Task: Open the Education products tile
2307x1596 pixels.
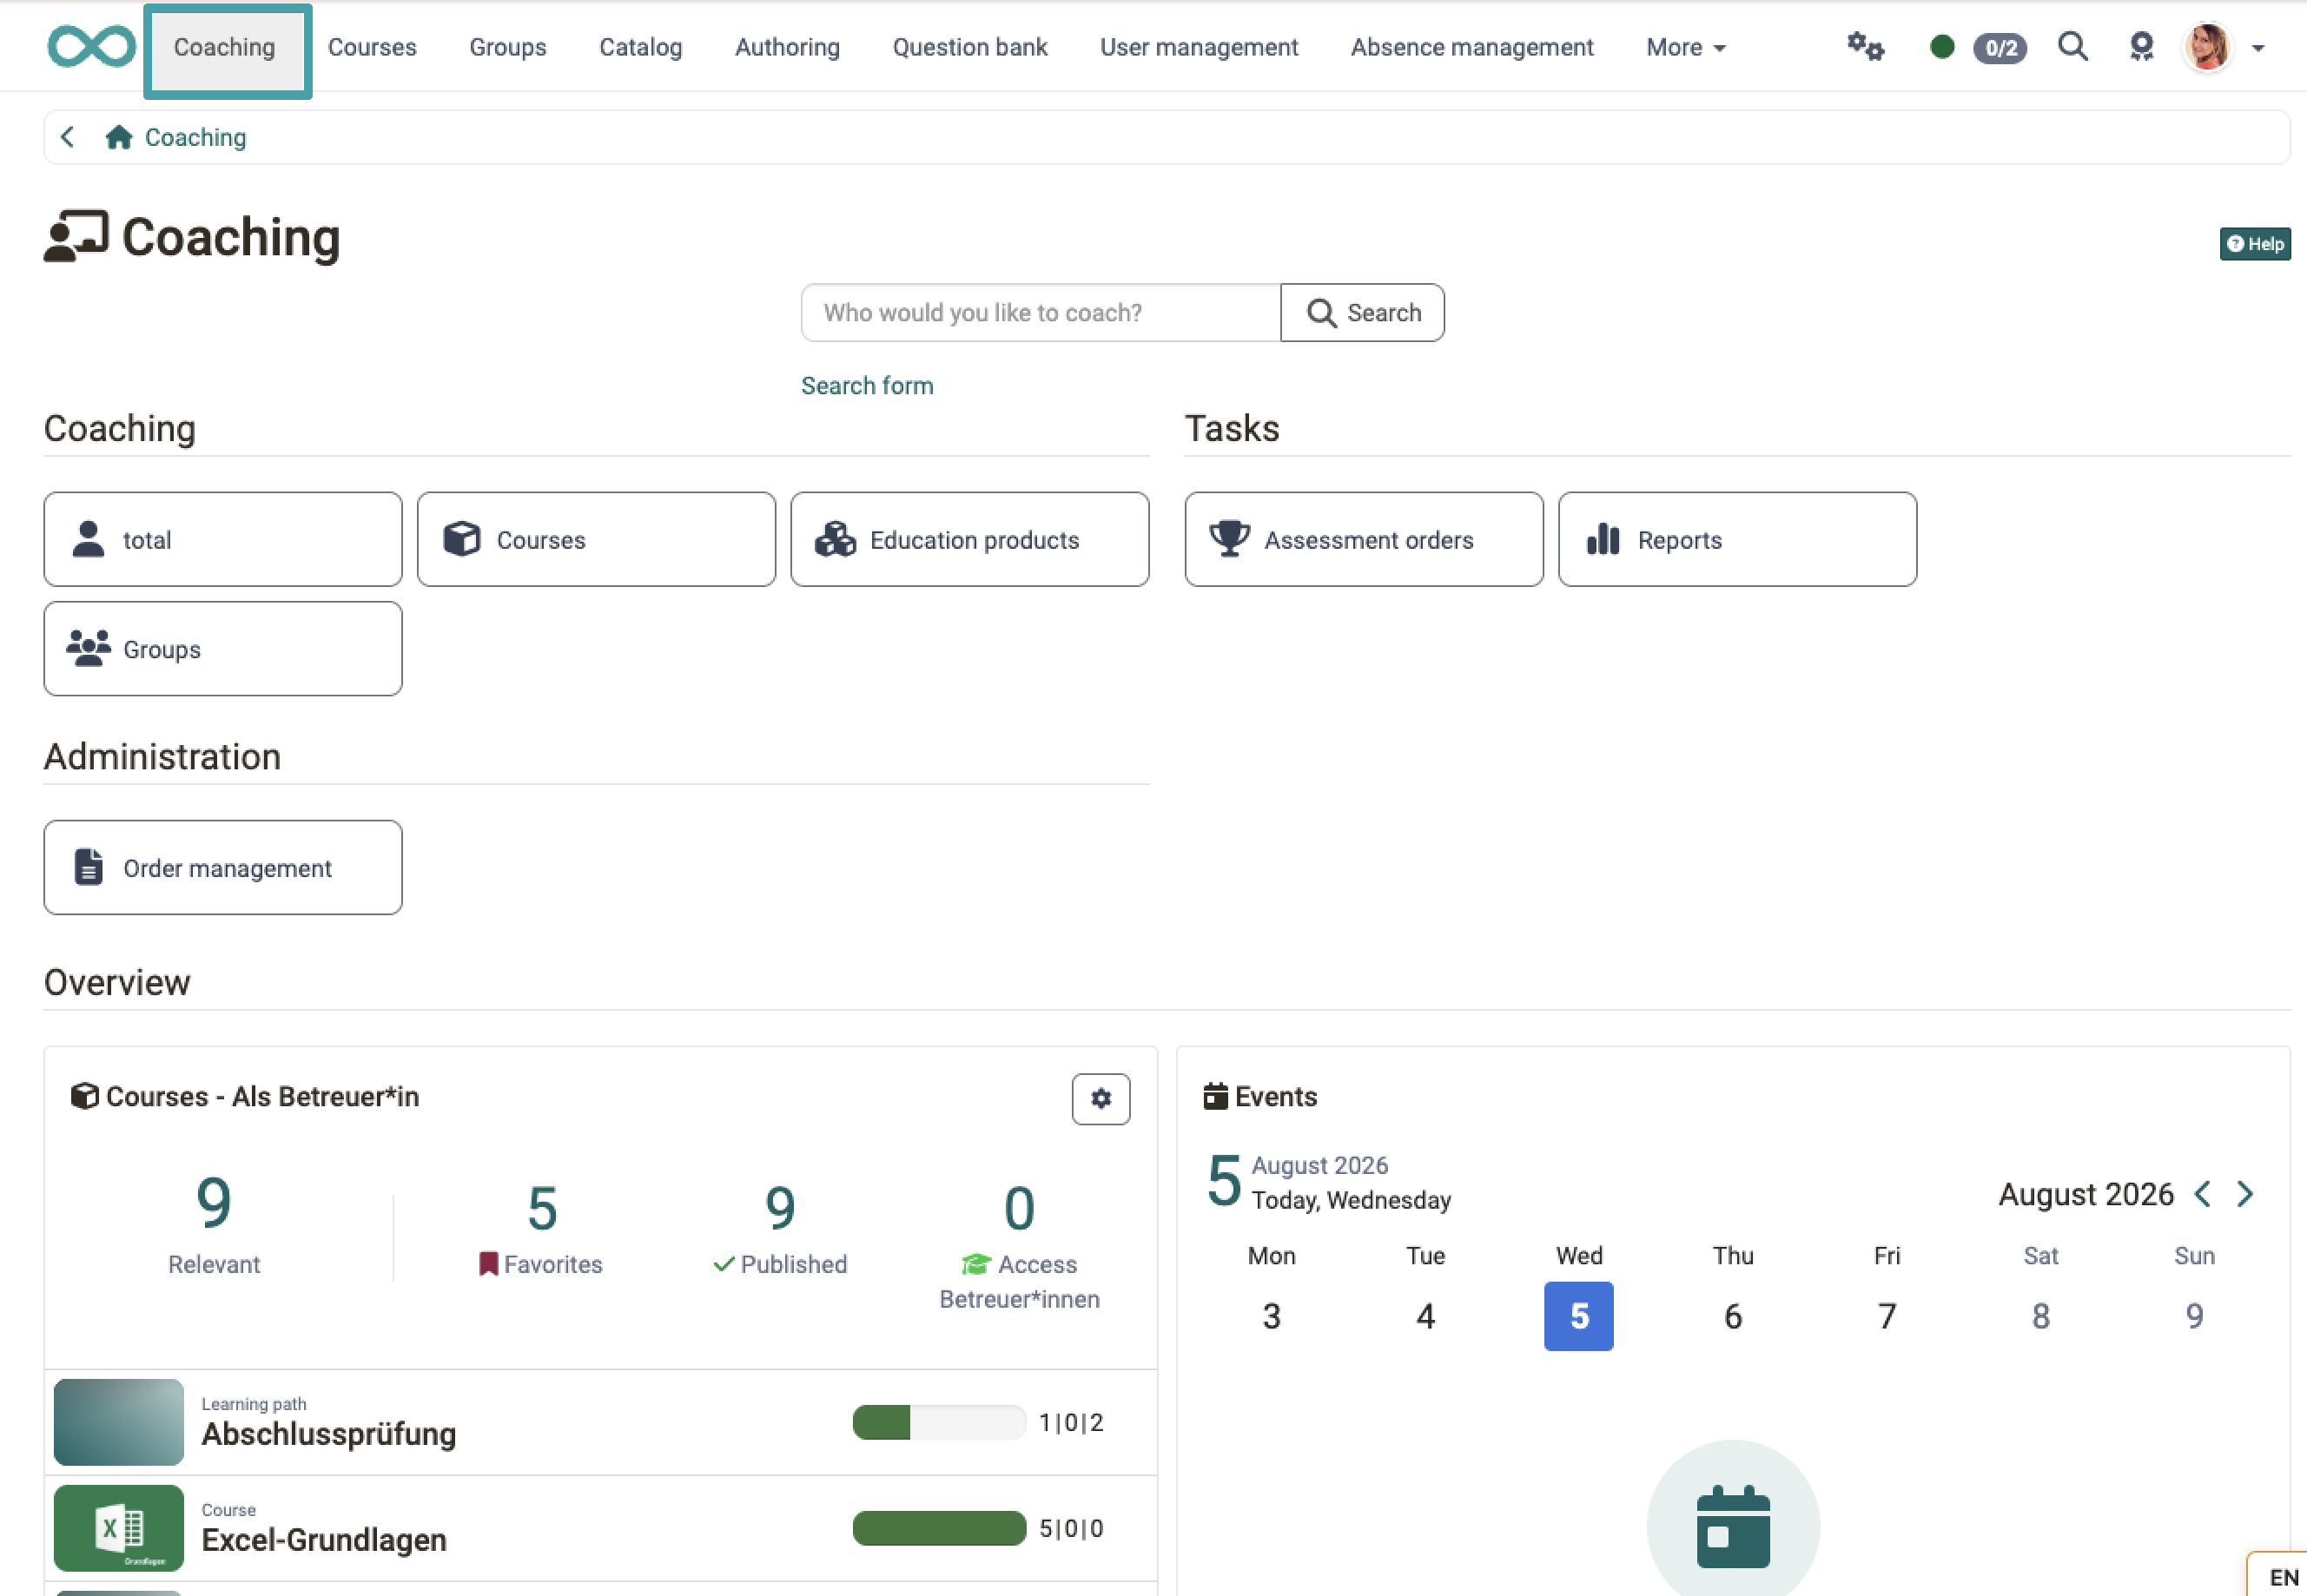Action: 970,540
